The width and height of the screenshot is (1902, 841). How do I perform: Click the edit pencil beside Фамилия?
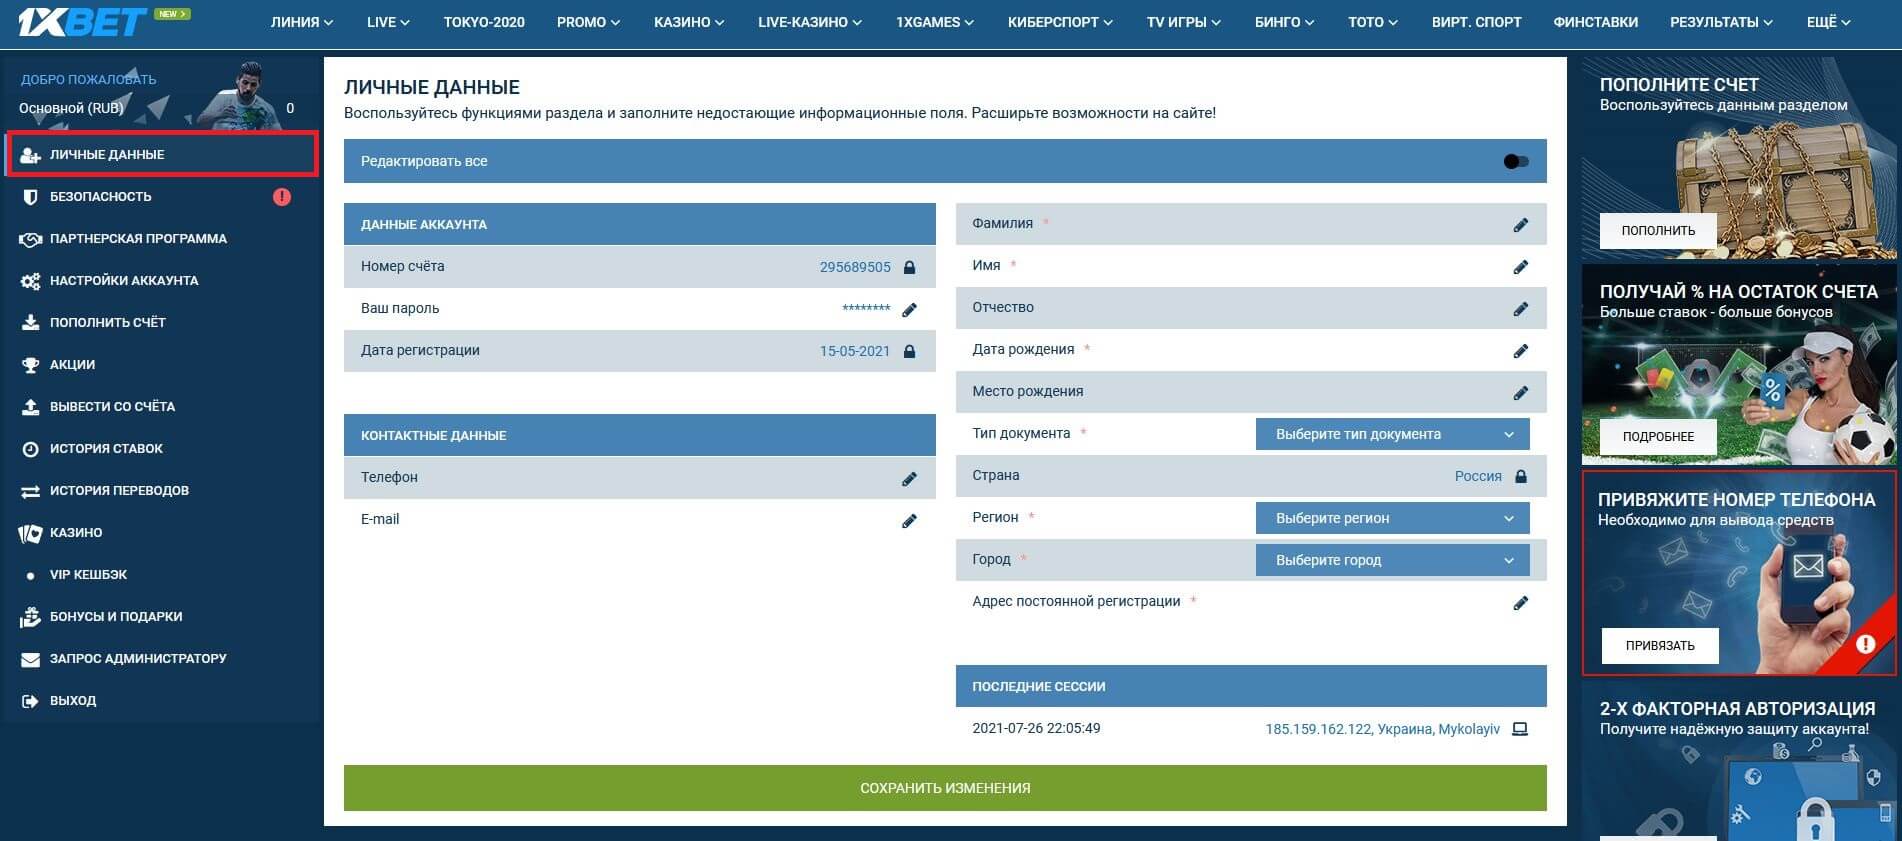tap(1520, 225)
